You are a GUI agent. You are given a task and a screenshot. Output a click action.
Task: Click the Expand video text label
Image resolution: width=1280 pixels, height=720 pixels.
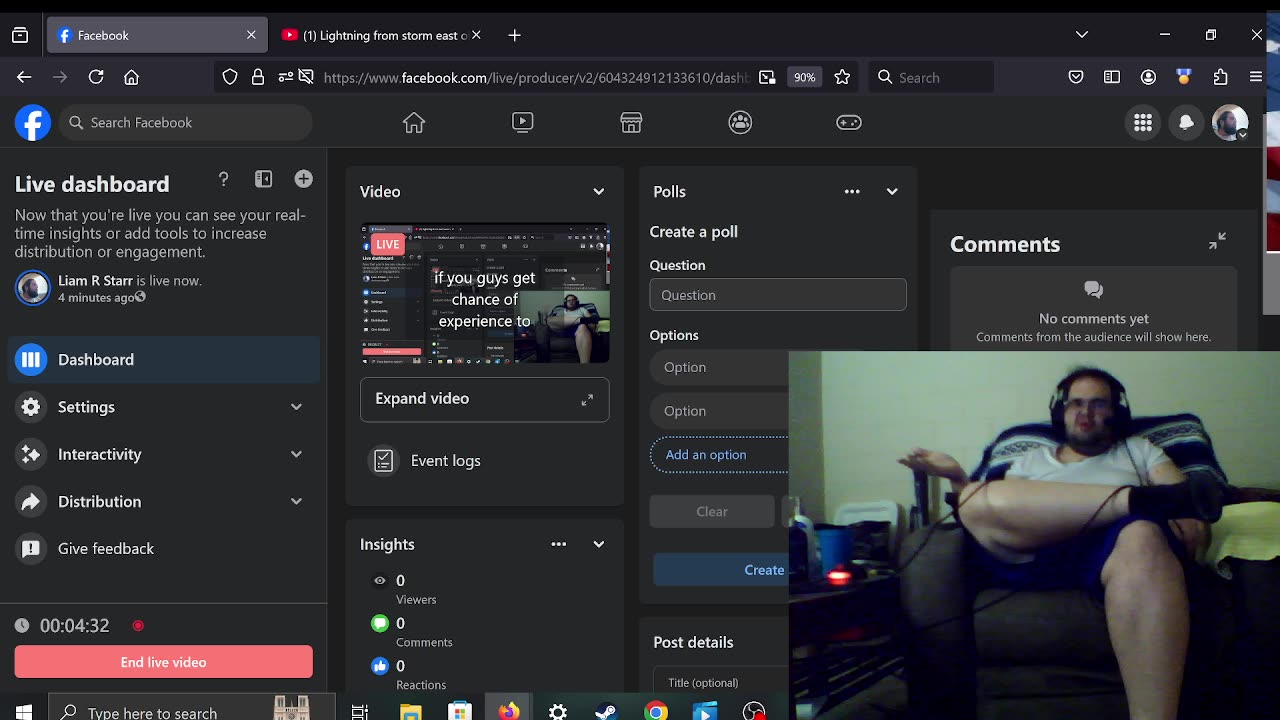(422, 398)
